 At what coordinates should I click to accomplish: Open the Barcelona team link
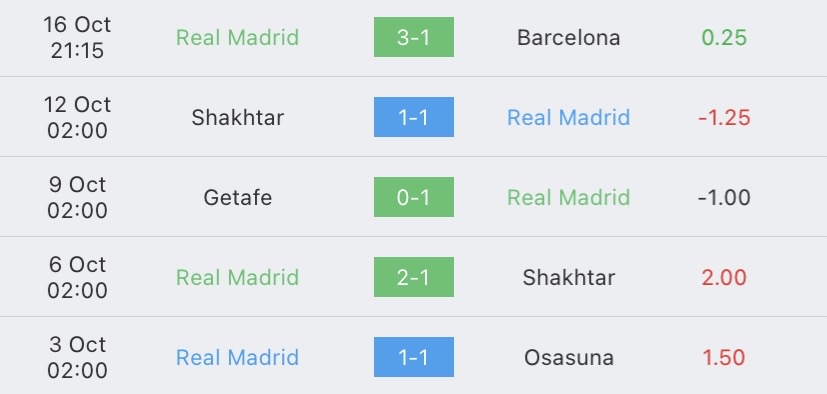click(569, 37)
